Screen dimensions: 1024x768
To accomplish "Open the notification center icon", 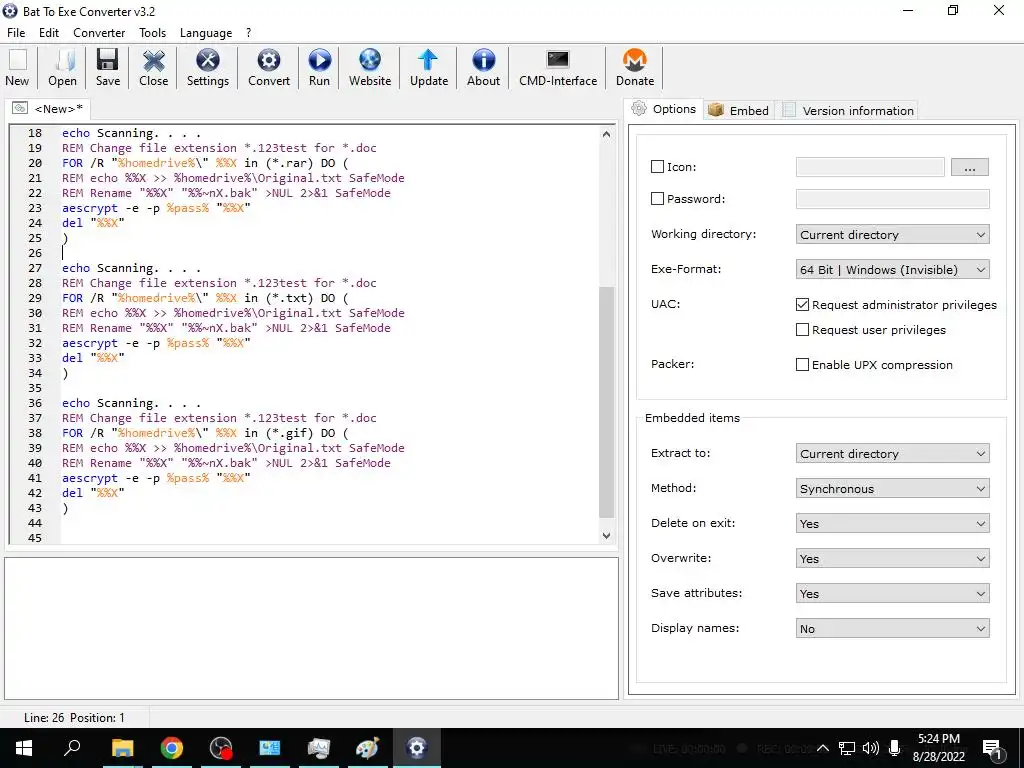I will 992,749.
